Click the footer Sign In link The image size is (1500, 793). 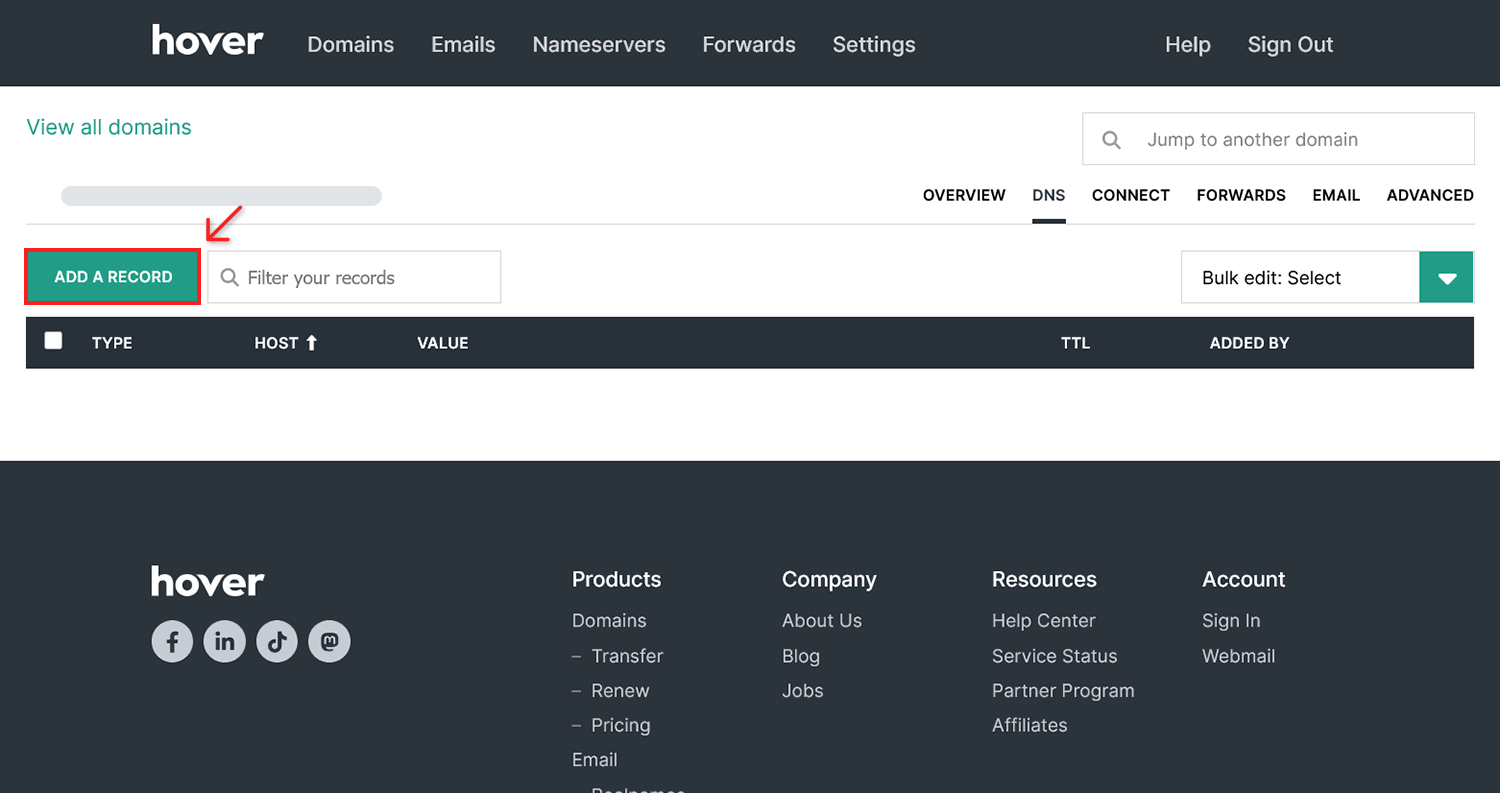1231,621
